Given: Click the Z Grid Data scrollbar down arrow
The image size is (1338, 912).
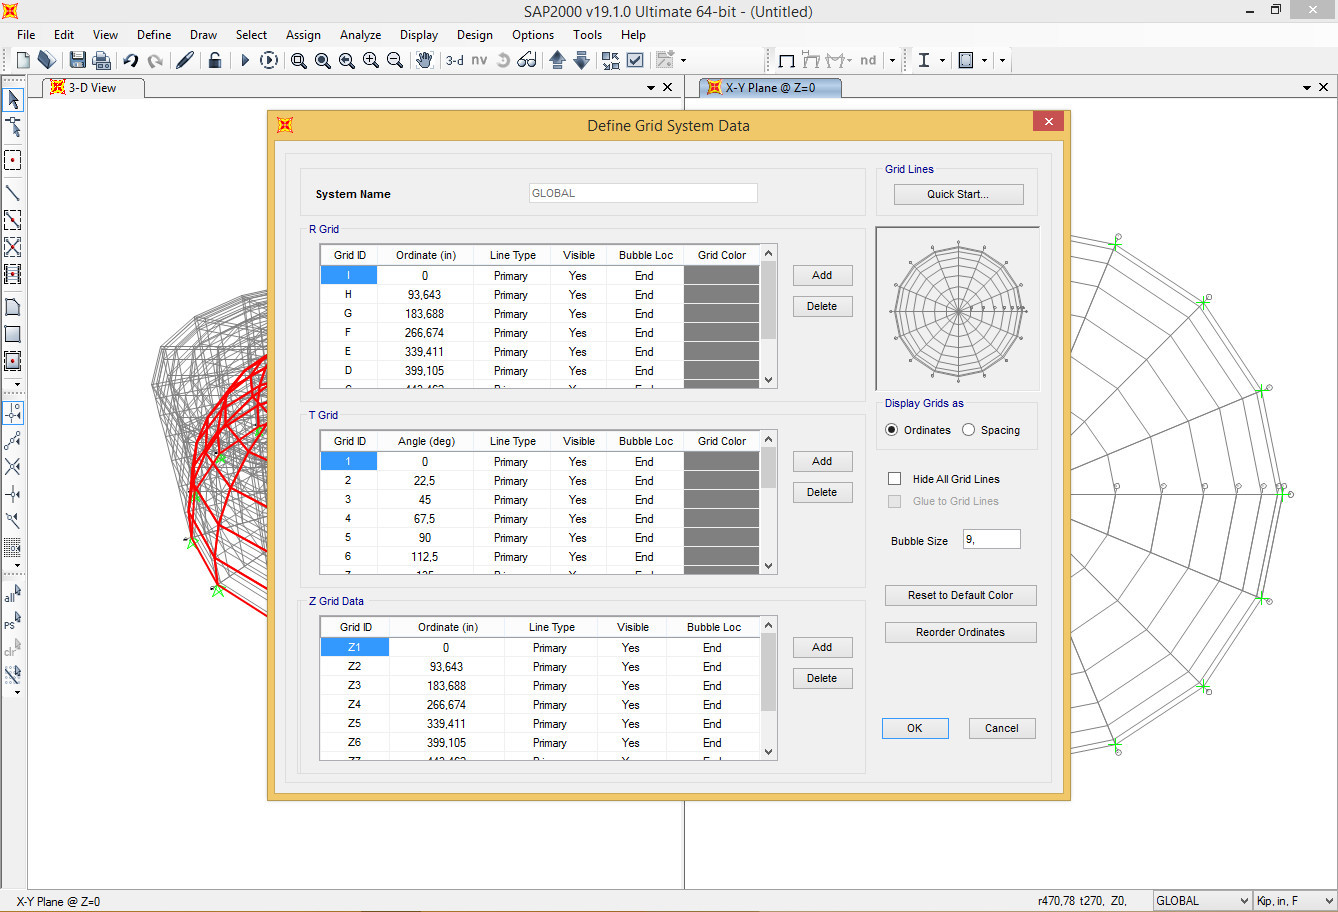Looking at the screenshot, I should tap(769, 752).
